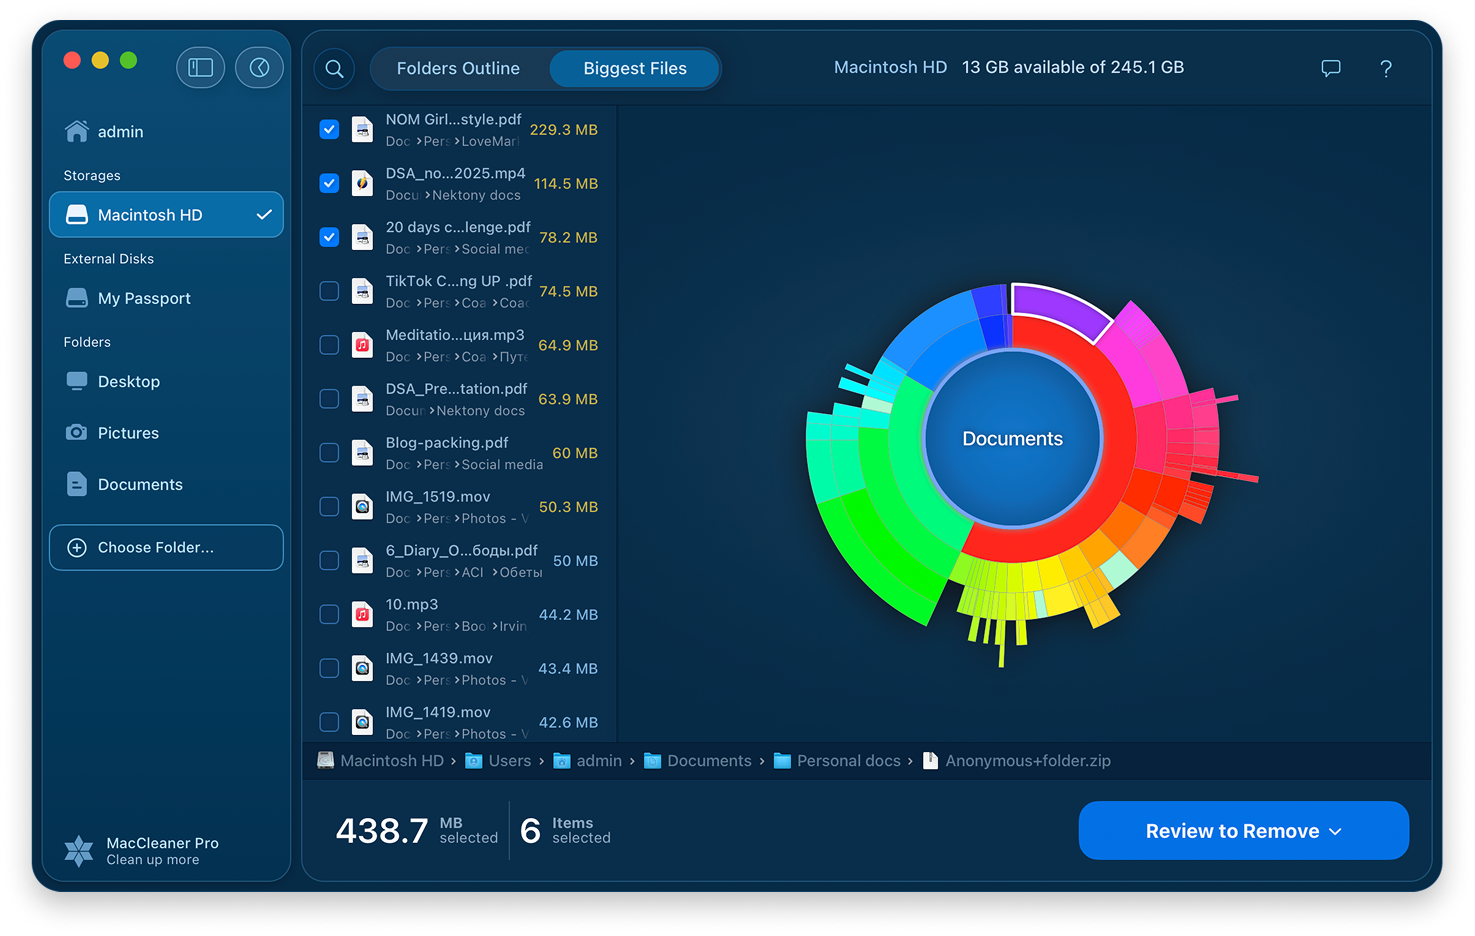Expand the Review to Remove dropdown arrow

pyautogui.click(x=1335, y=832)
